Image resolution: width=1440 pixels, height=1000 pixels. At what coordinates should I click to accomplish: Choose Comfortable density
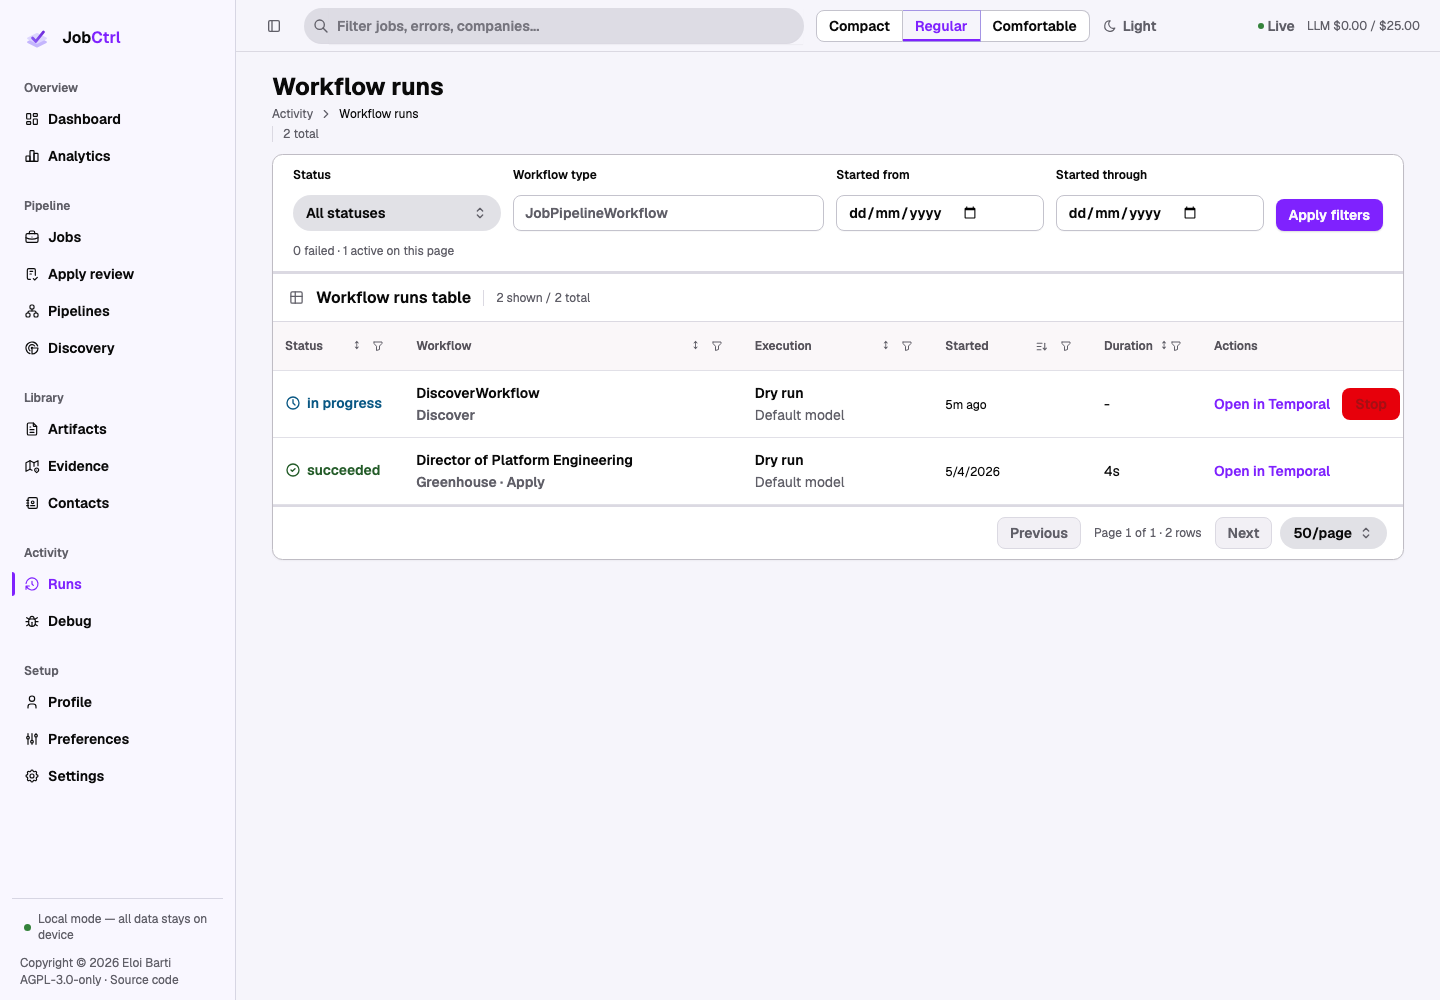[1034, 26]
